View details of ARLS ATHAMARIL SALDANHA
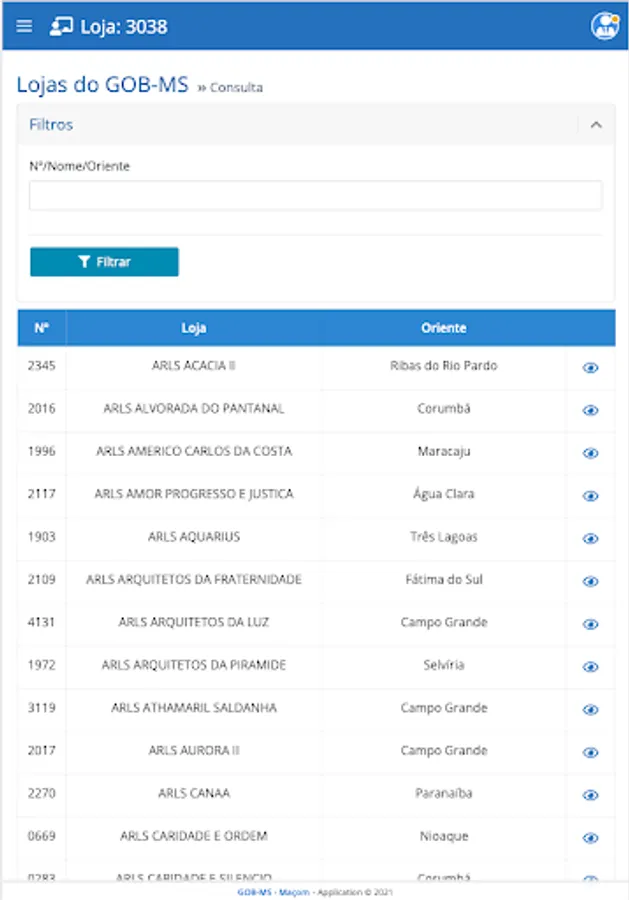The height and width of the screenshot is (900, 629). tap(591, 709)
